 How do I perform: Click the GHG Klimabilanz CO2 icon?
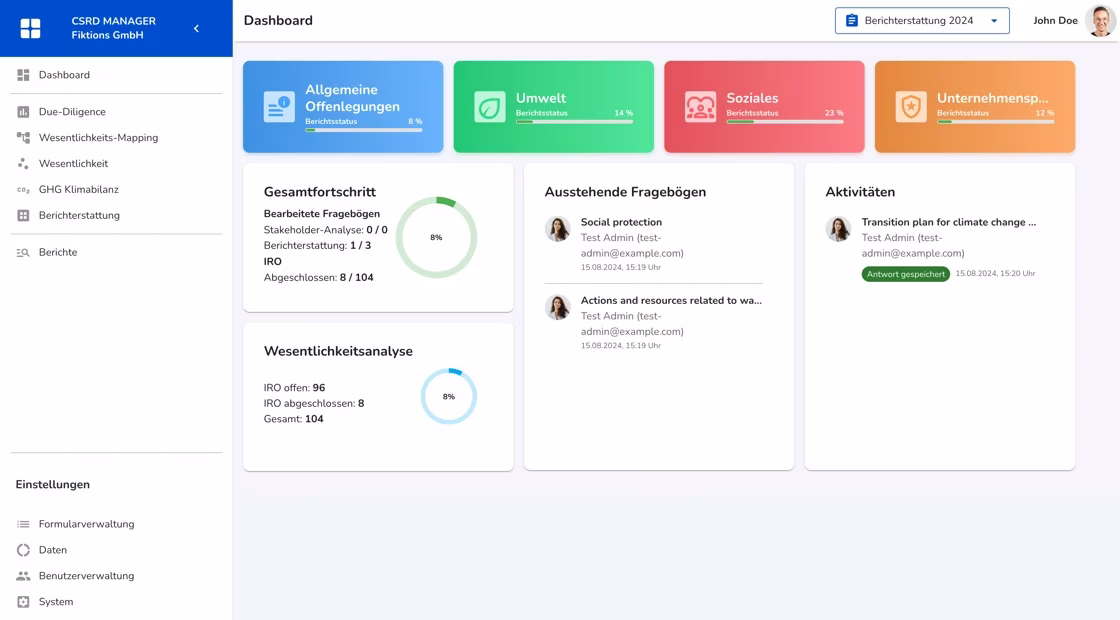pos(22,189)
